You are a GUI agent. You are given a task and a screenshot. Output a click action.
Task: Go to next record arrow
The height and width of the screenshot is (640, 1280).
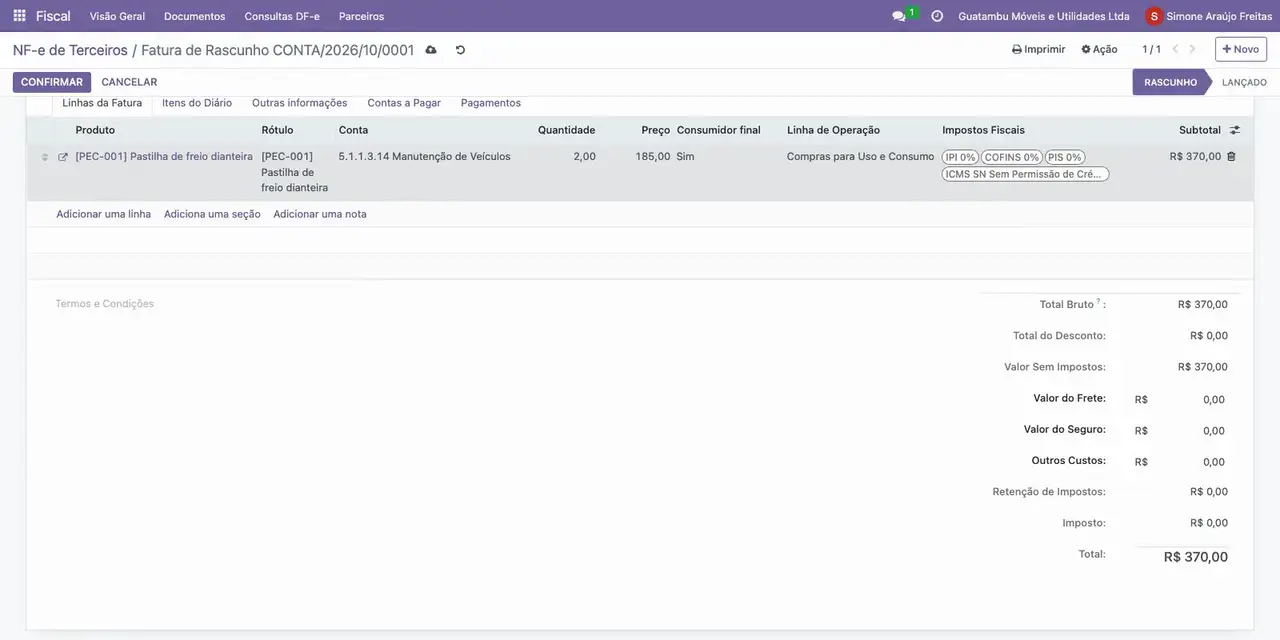[x=1192, y=49]
